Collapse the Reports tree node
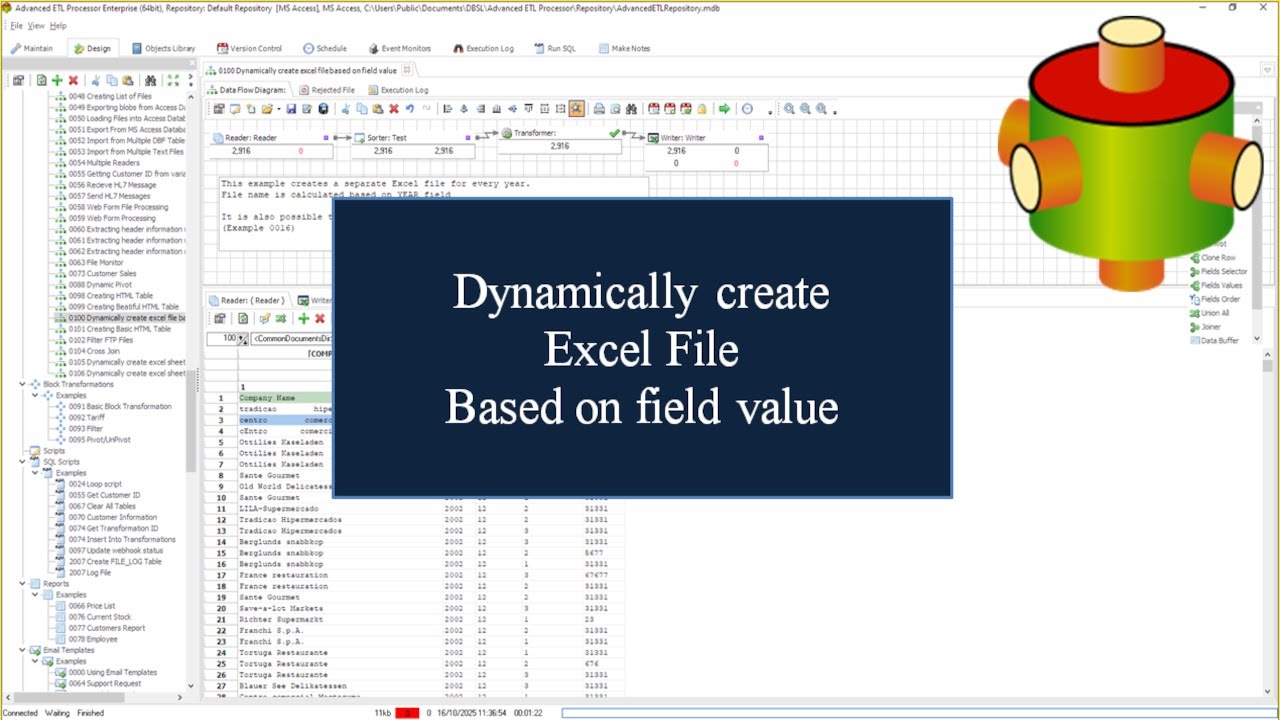Image resolution: width=1280 pixels, height=720 pixels. 23,584
